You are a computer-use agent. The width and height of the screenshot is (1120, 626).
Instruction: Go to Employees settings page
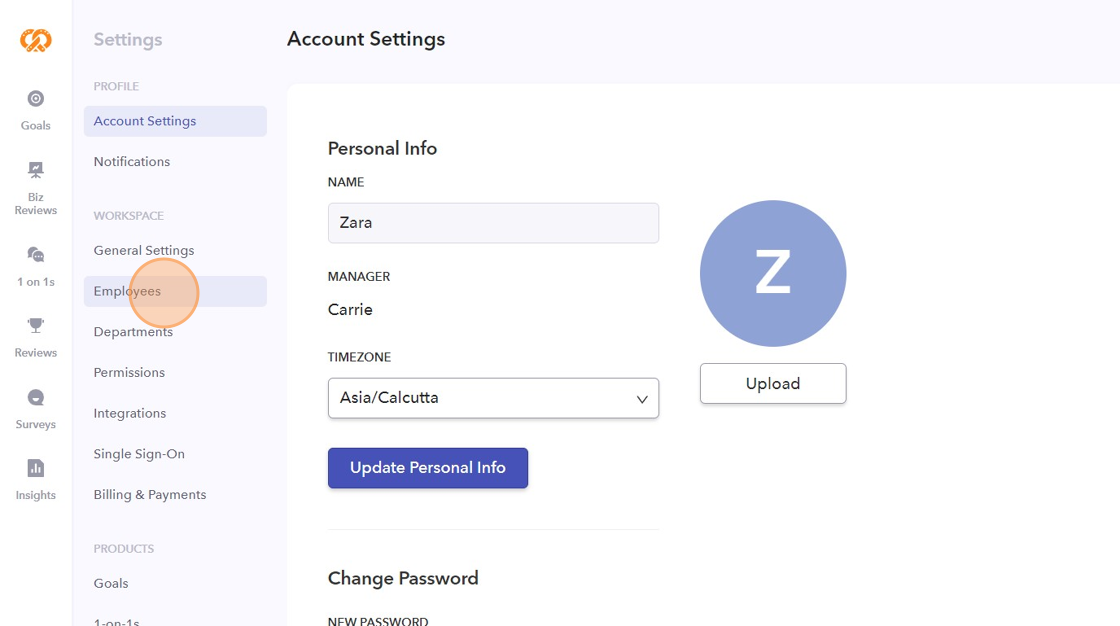[x=128, y=292]
